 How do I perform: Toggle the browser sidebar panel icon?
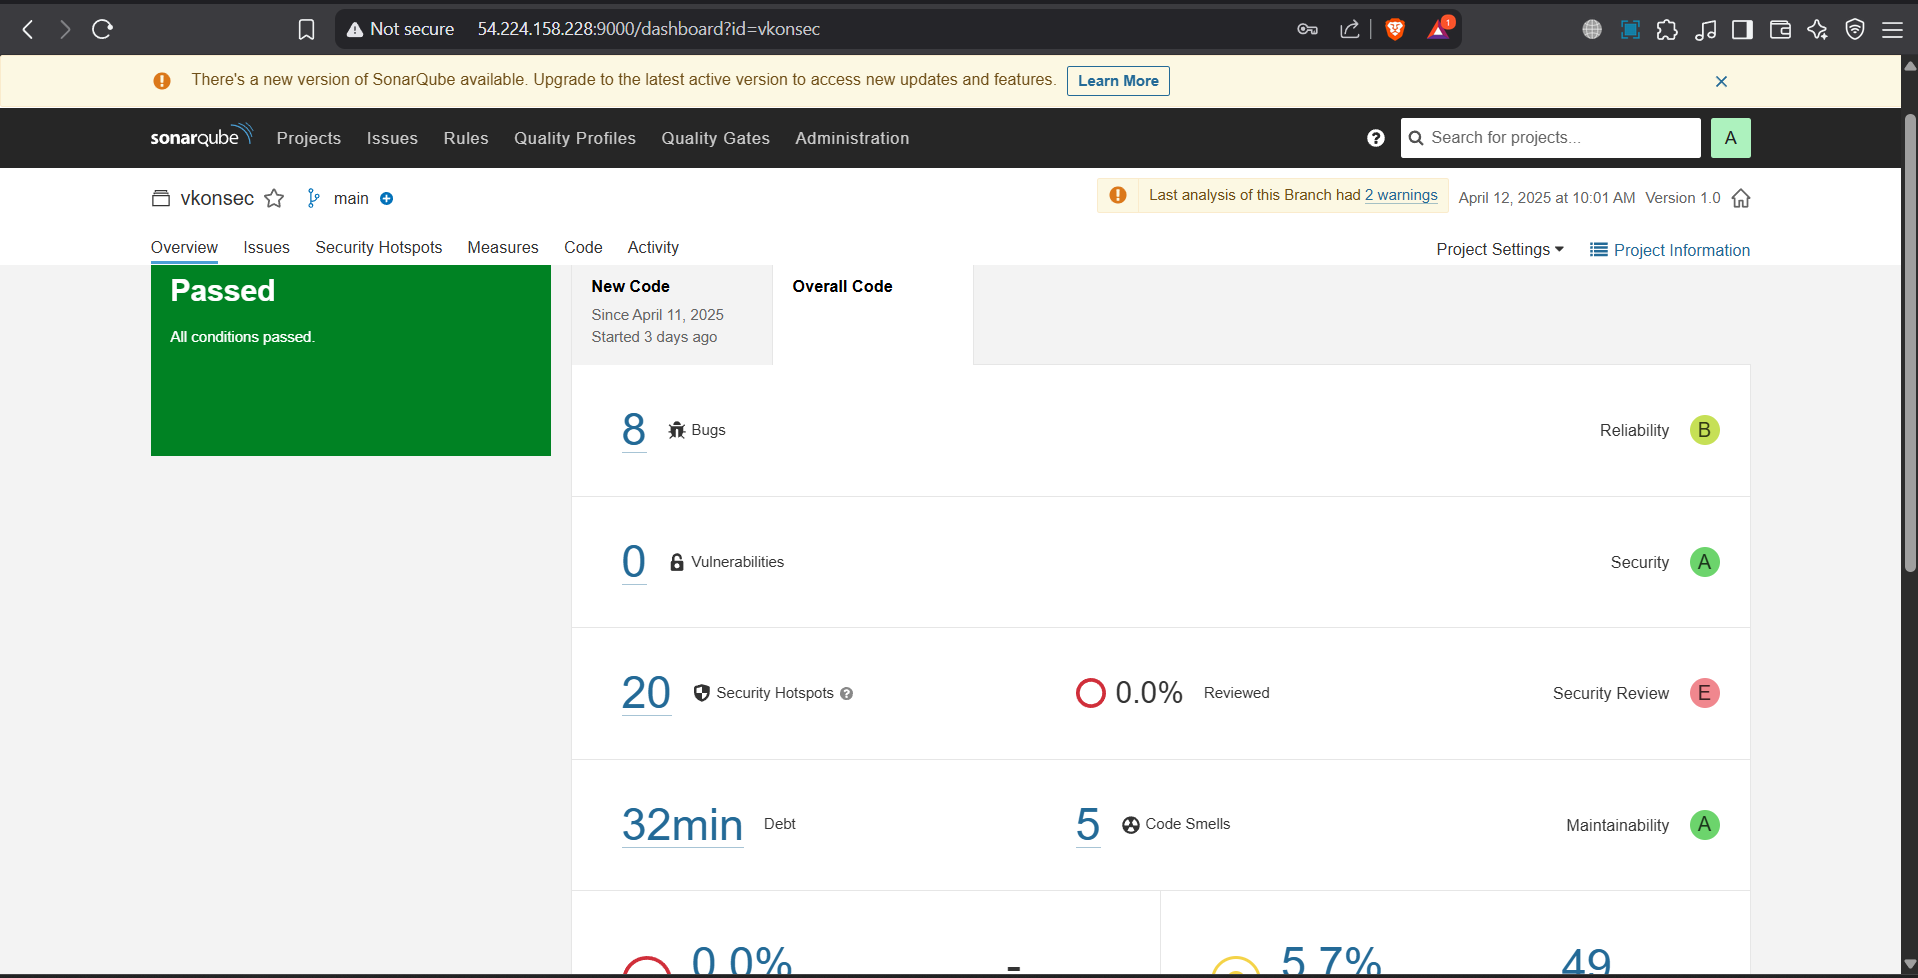tap(1743, 30)
